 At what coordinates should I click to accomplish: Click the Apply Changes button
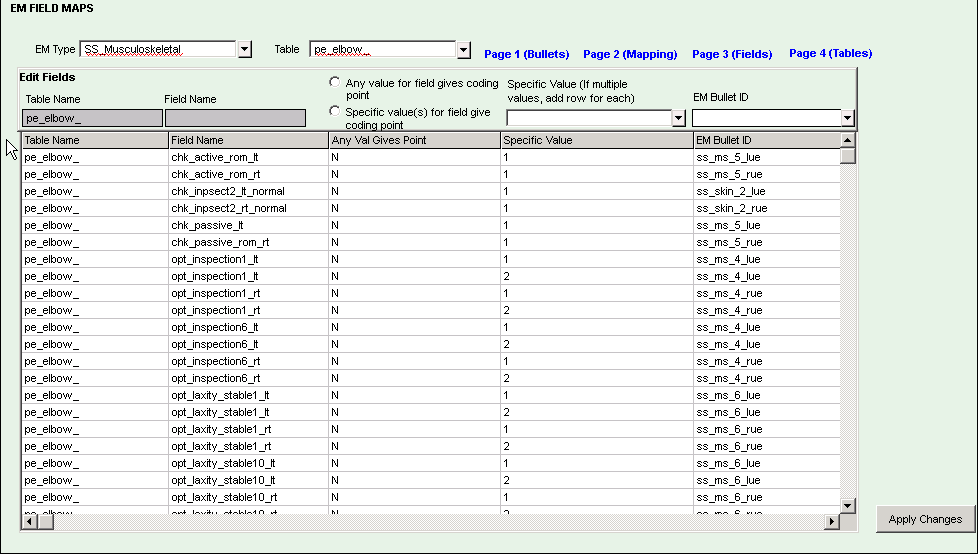[925, 519]
